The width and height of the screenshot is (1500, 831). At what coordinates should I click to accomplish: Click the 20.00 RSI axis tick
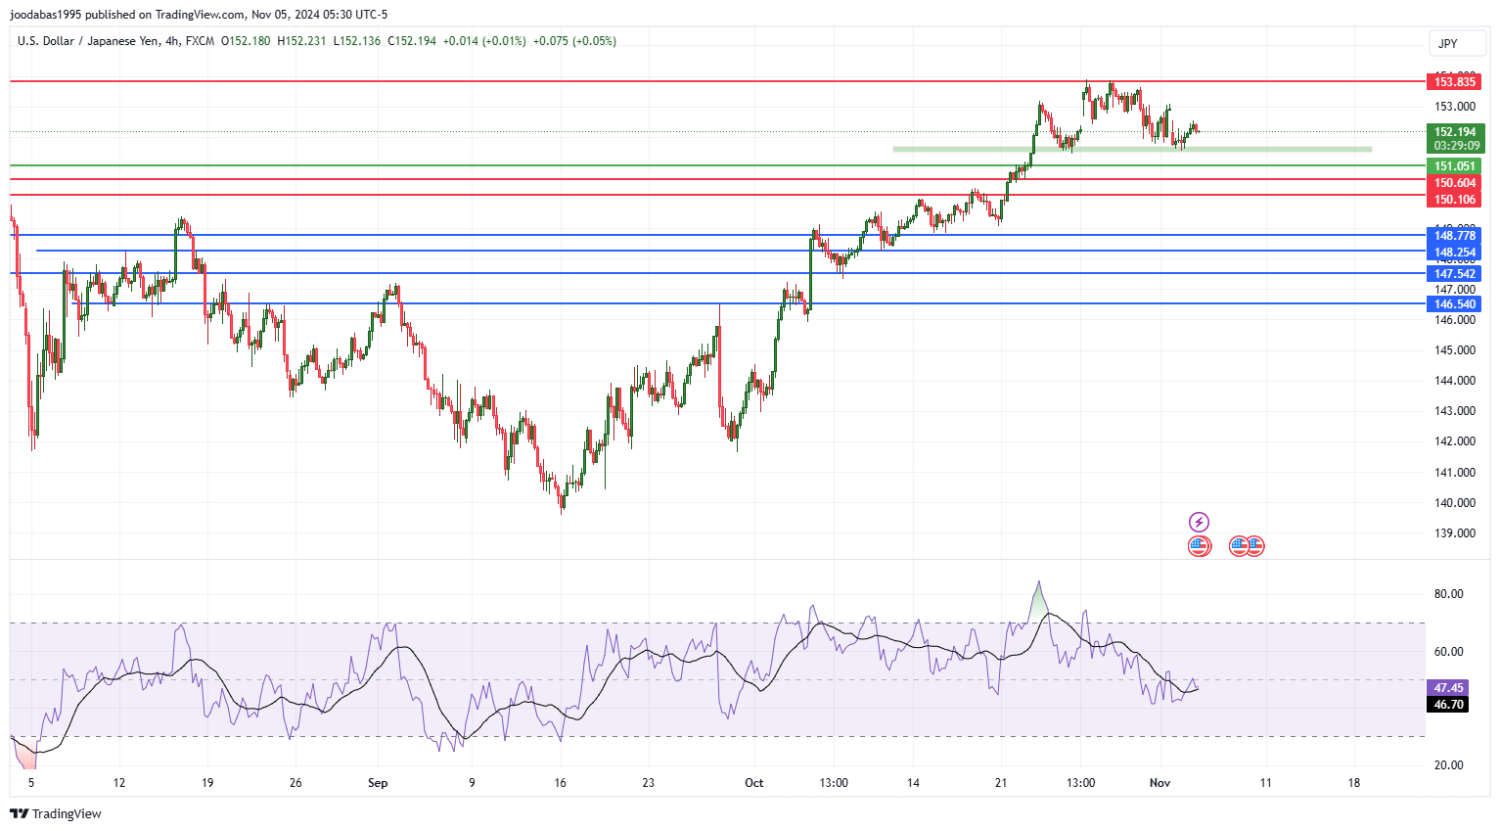point(1448,765)
